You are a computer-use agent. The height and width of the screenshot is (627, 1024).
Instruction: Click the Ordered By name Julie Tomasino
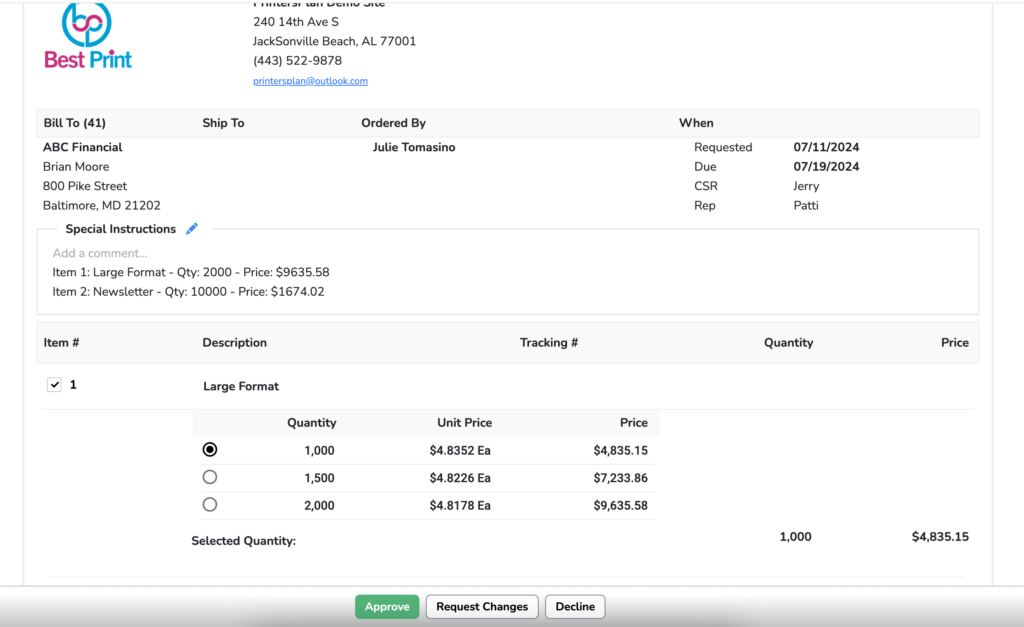coord(413,147)
